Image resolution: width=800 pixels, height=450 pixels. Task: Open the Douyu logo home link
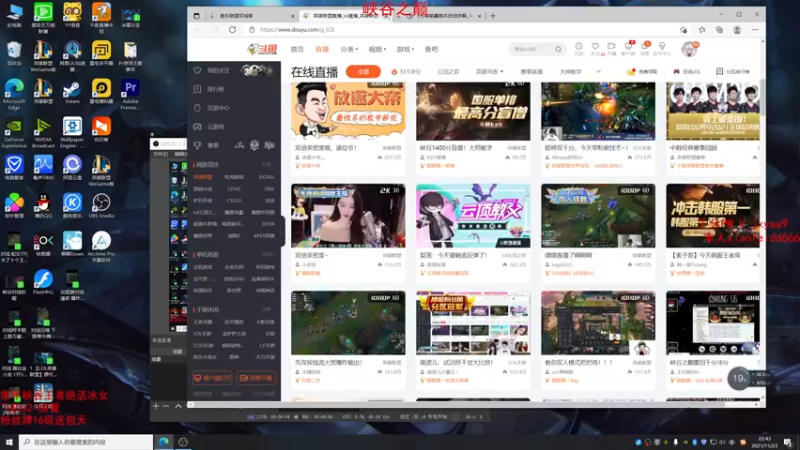click(262, 49)
